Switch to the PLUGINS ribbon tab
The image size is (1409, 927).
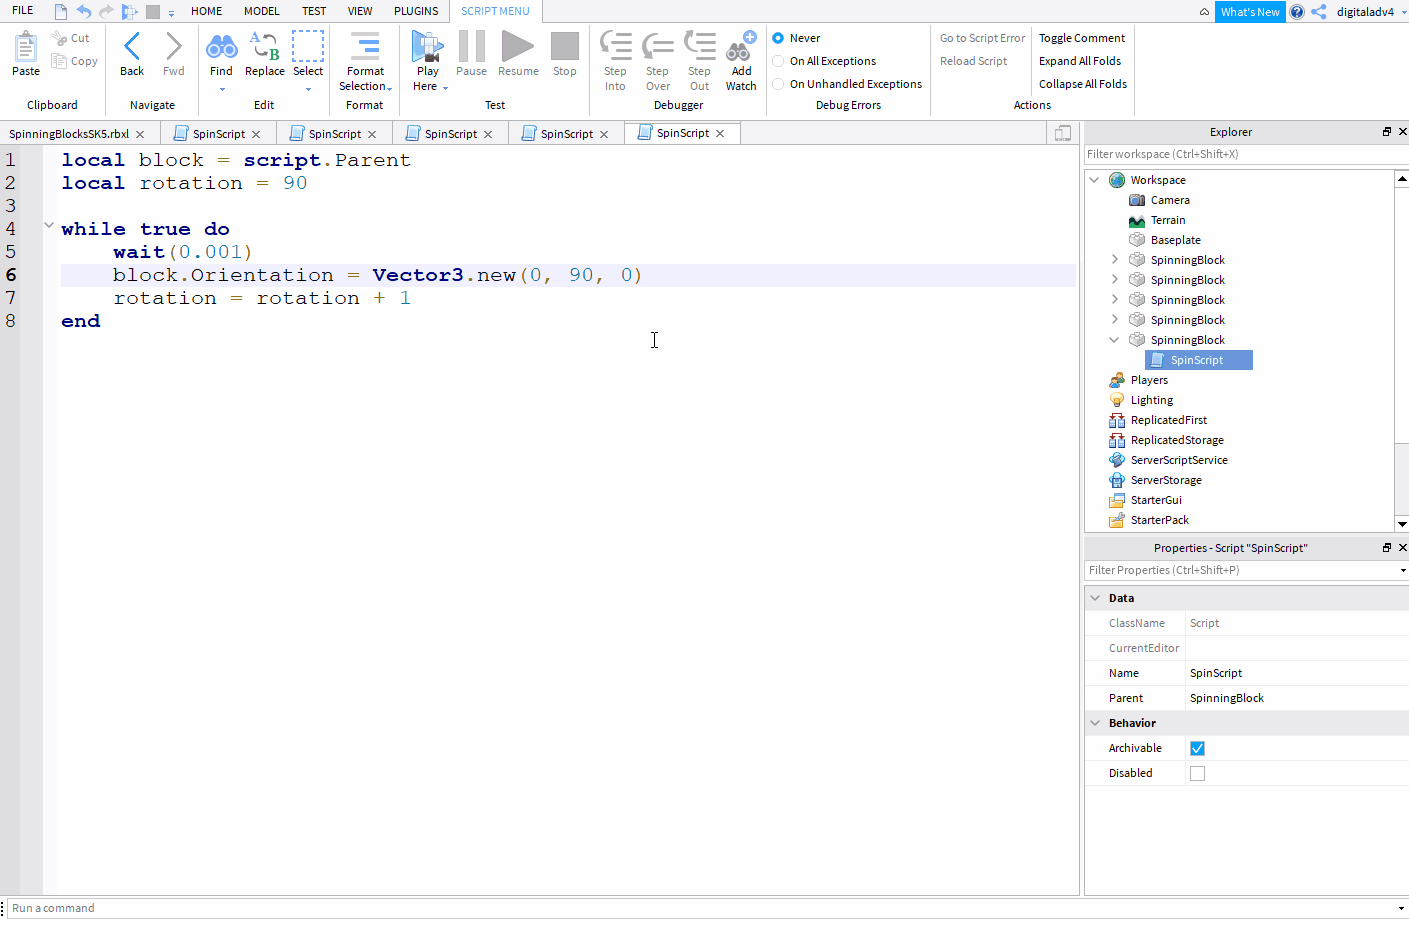(x=416, y=11)
